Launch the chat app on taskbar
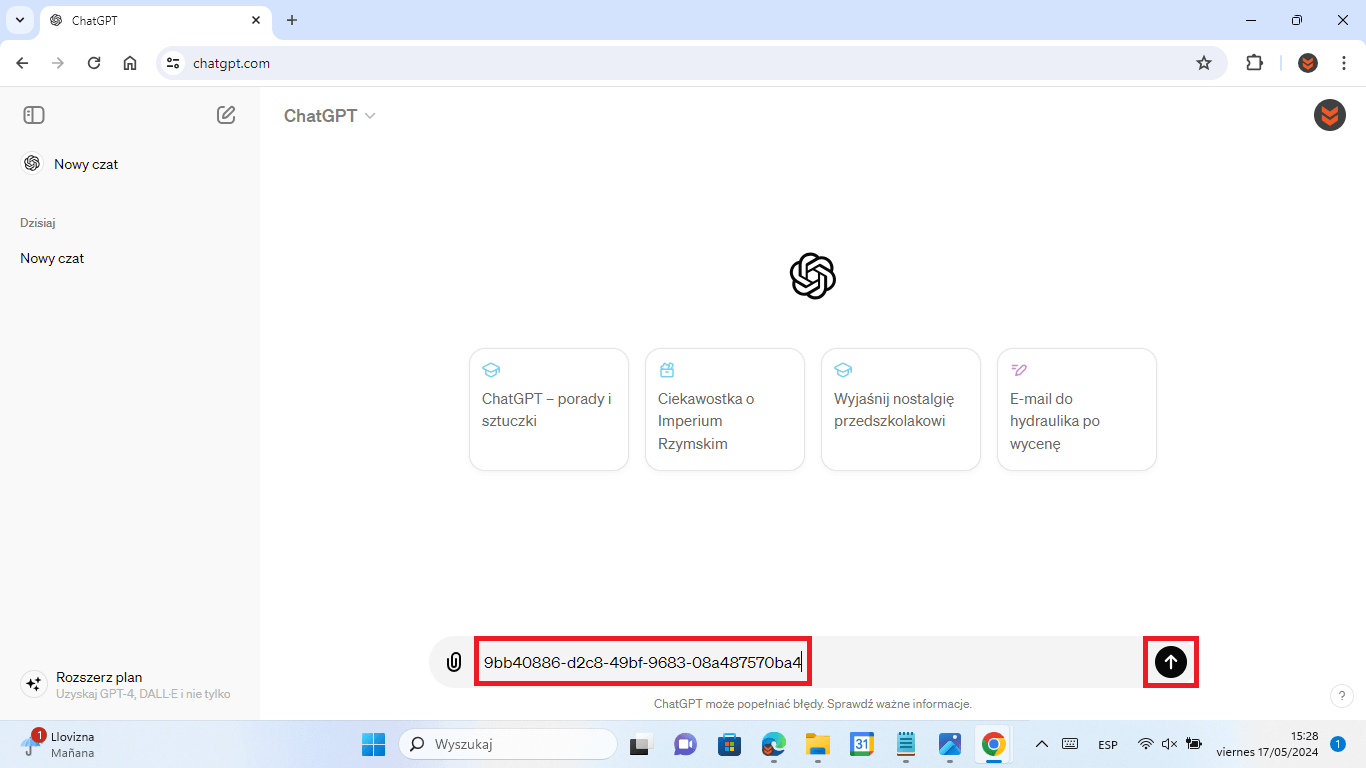The image size is (1366, 768). [685, 744]
